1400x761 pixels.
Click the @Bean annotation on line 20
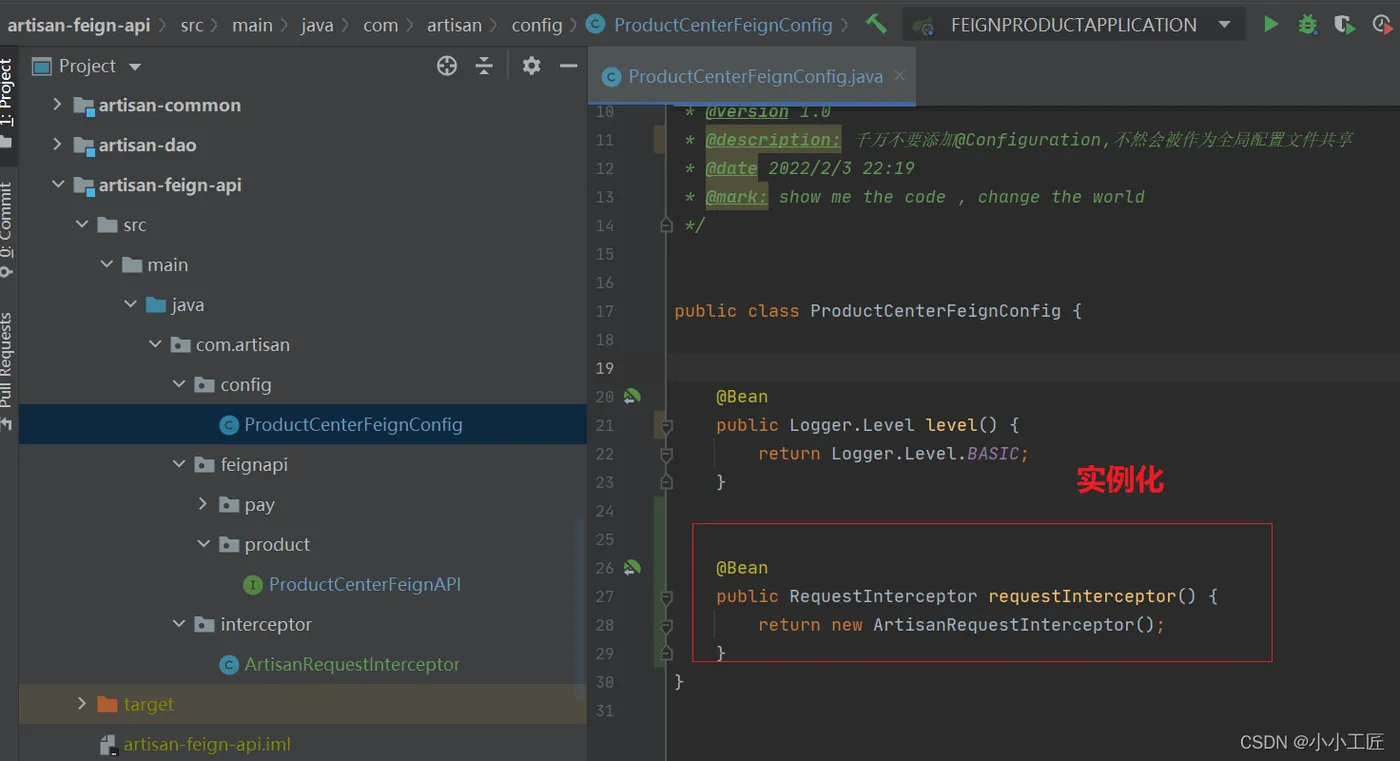point(742,397)
